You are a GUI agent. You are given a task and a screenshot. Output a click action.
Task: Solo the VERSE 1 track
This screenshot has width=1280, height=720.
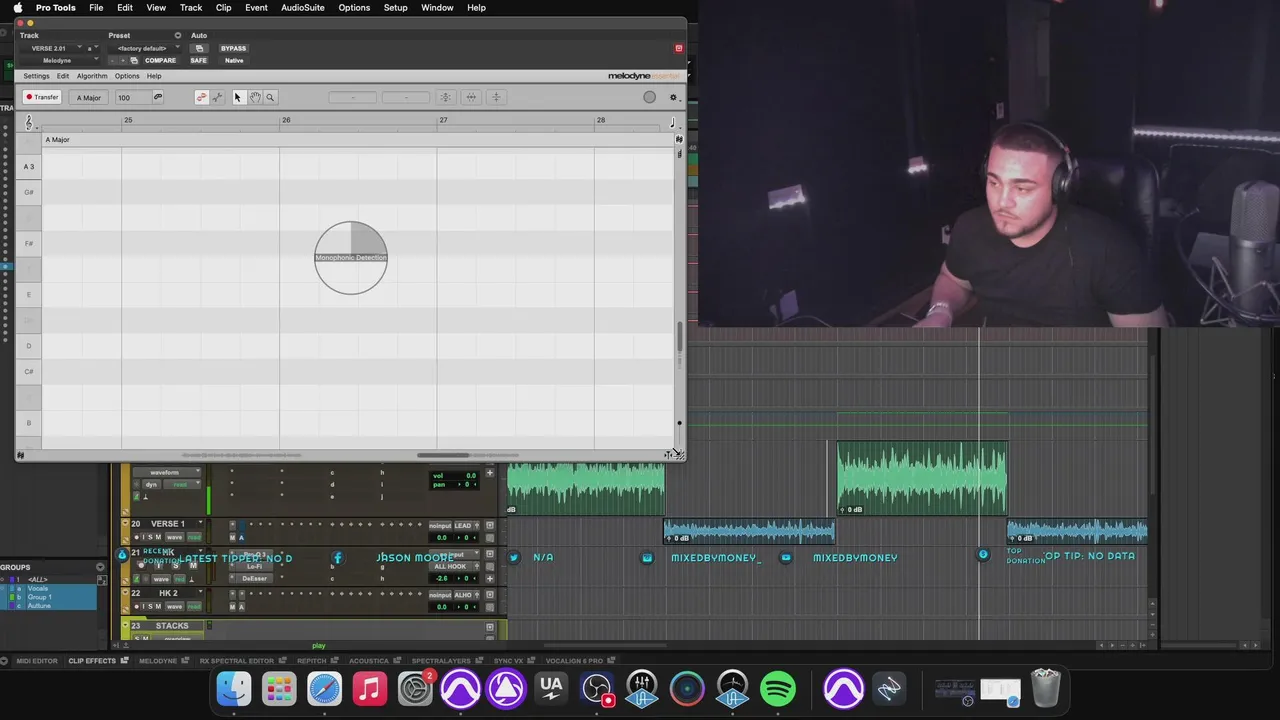[150, 537]
